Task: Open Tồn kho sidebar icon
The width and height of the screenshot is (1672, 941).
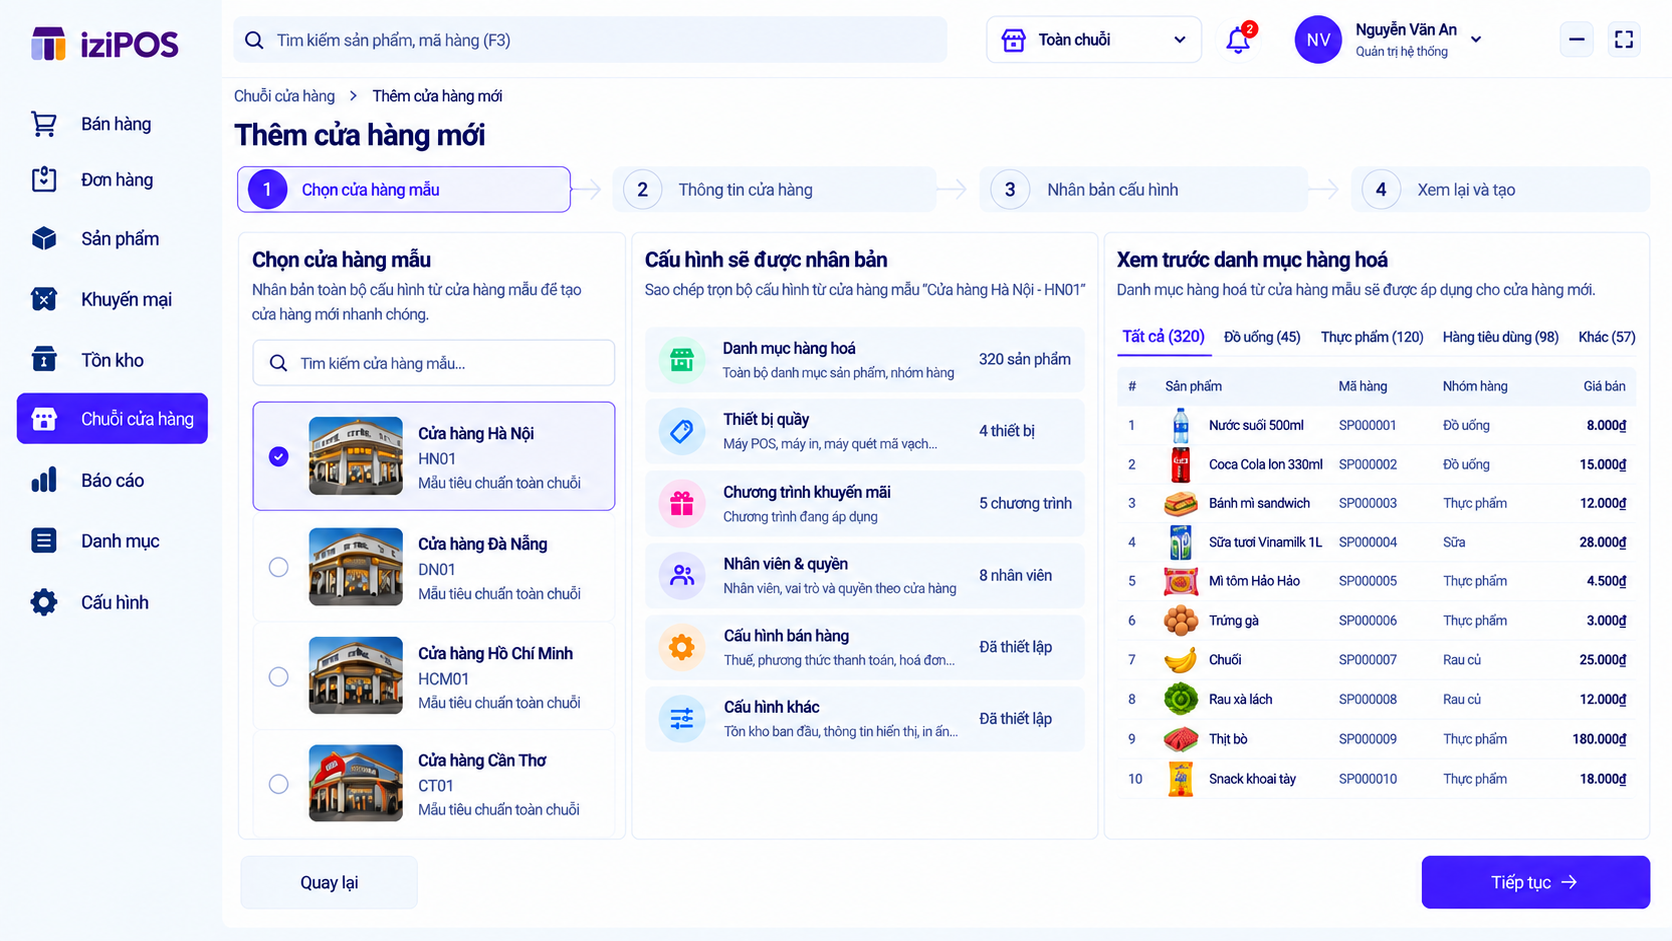Action: (44, 360)
